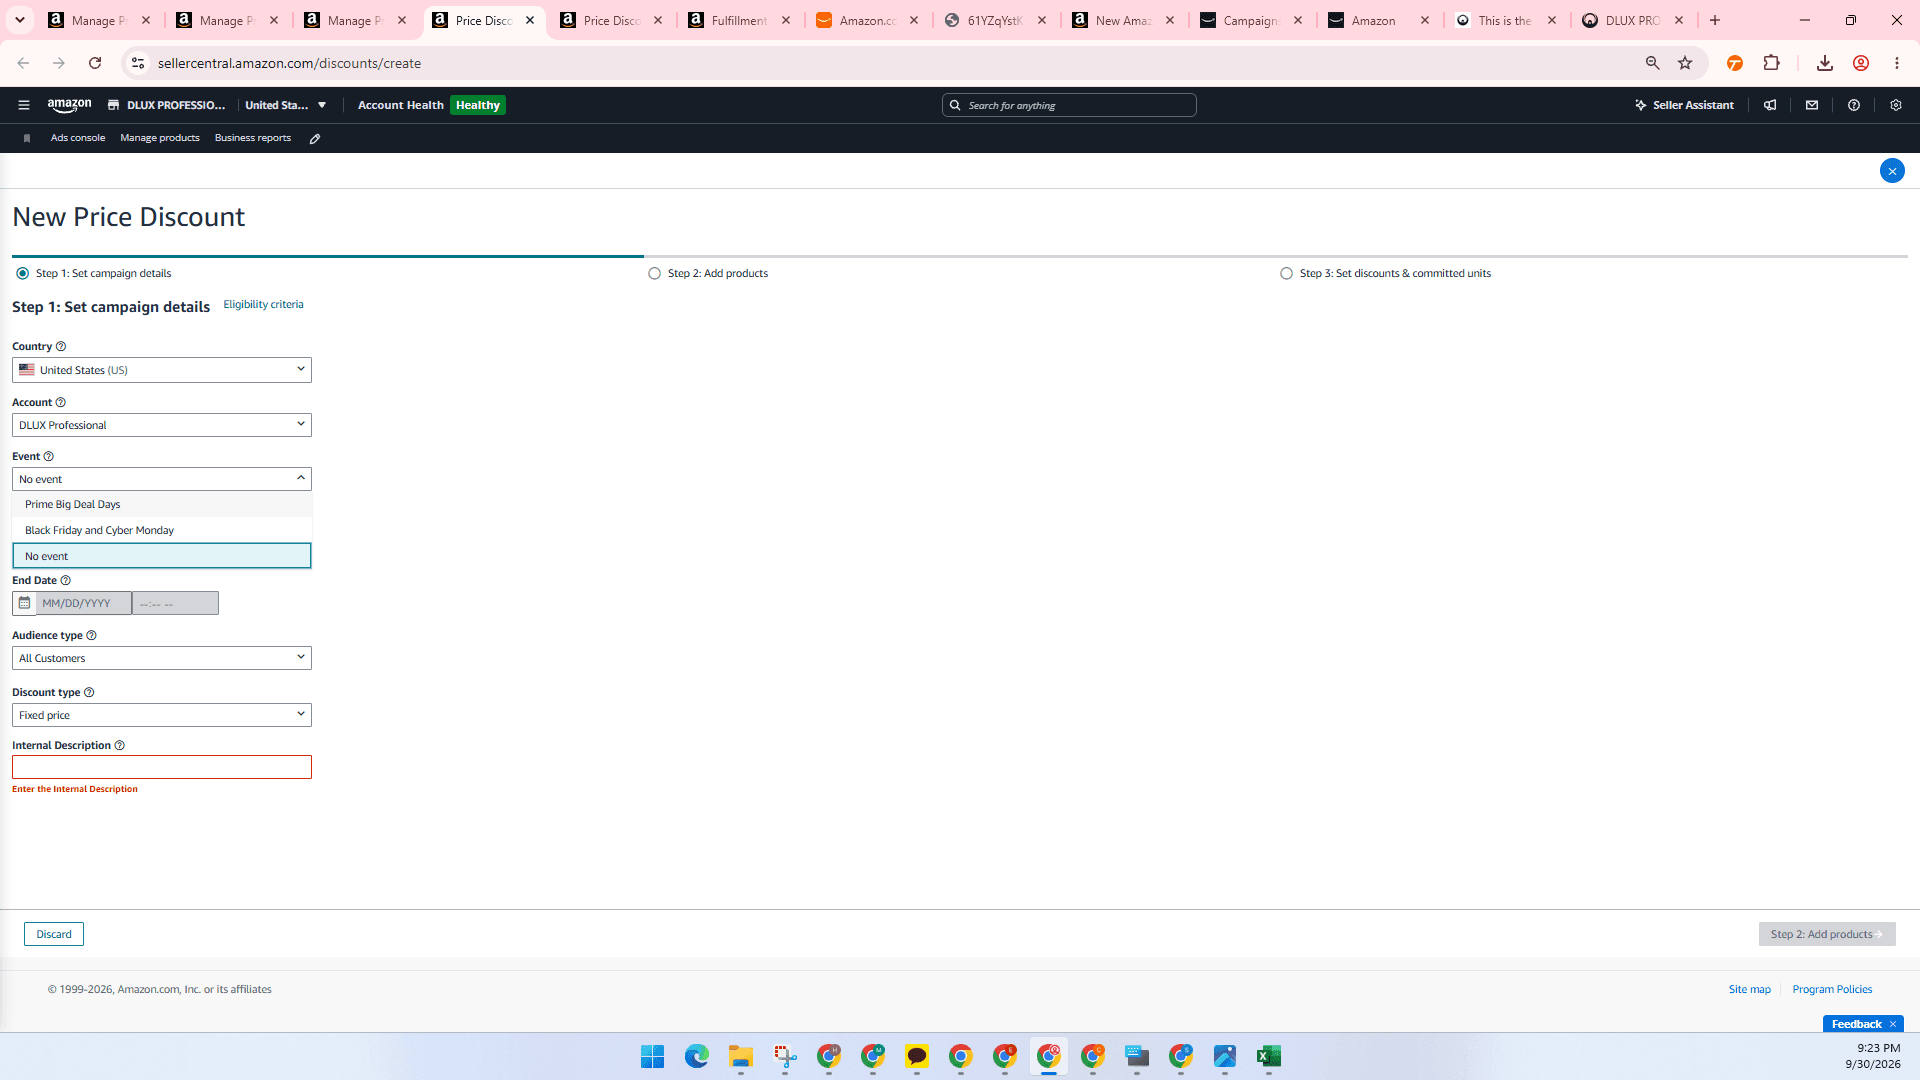Click the pencil edit bookmarks icon
This screenshot has height=1080, width=1920.
pyautogui.click(x=315, y=139)
